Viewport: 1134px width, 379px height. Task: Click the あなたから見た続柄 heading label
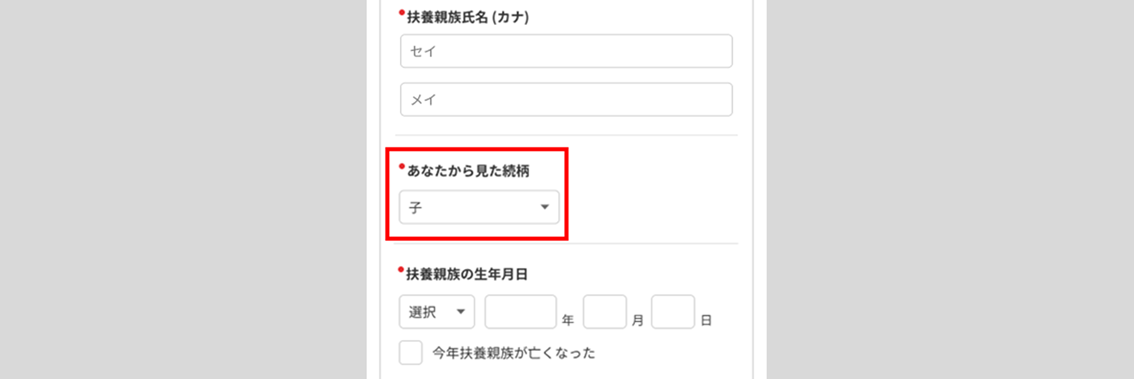472,171
